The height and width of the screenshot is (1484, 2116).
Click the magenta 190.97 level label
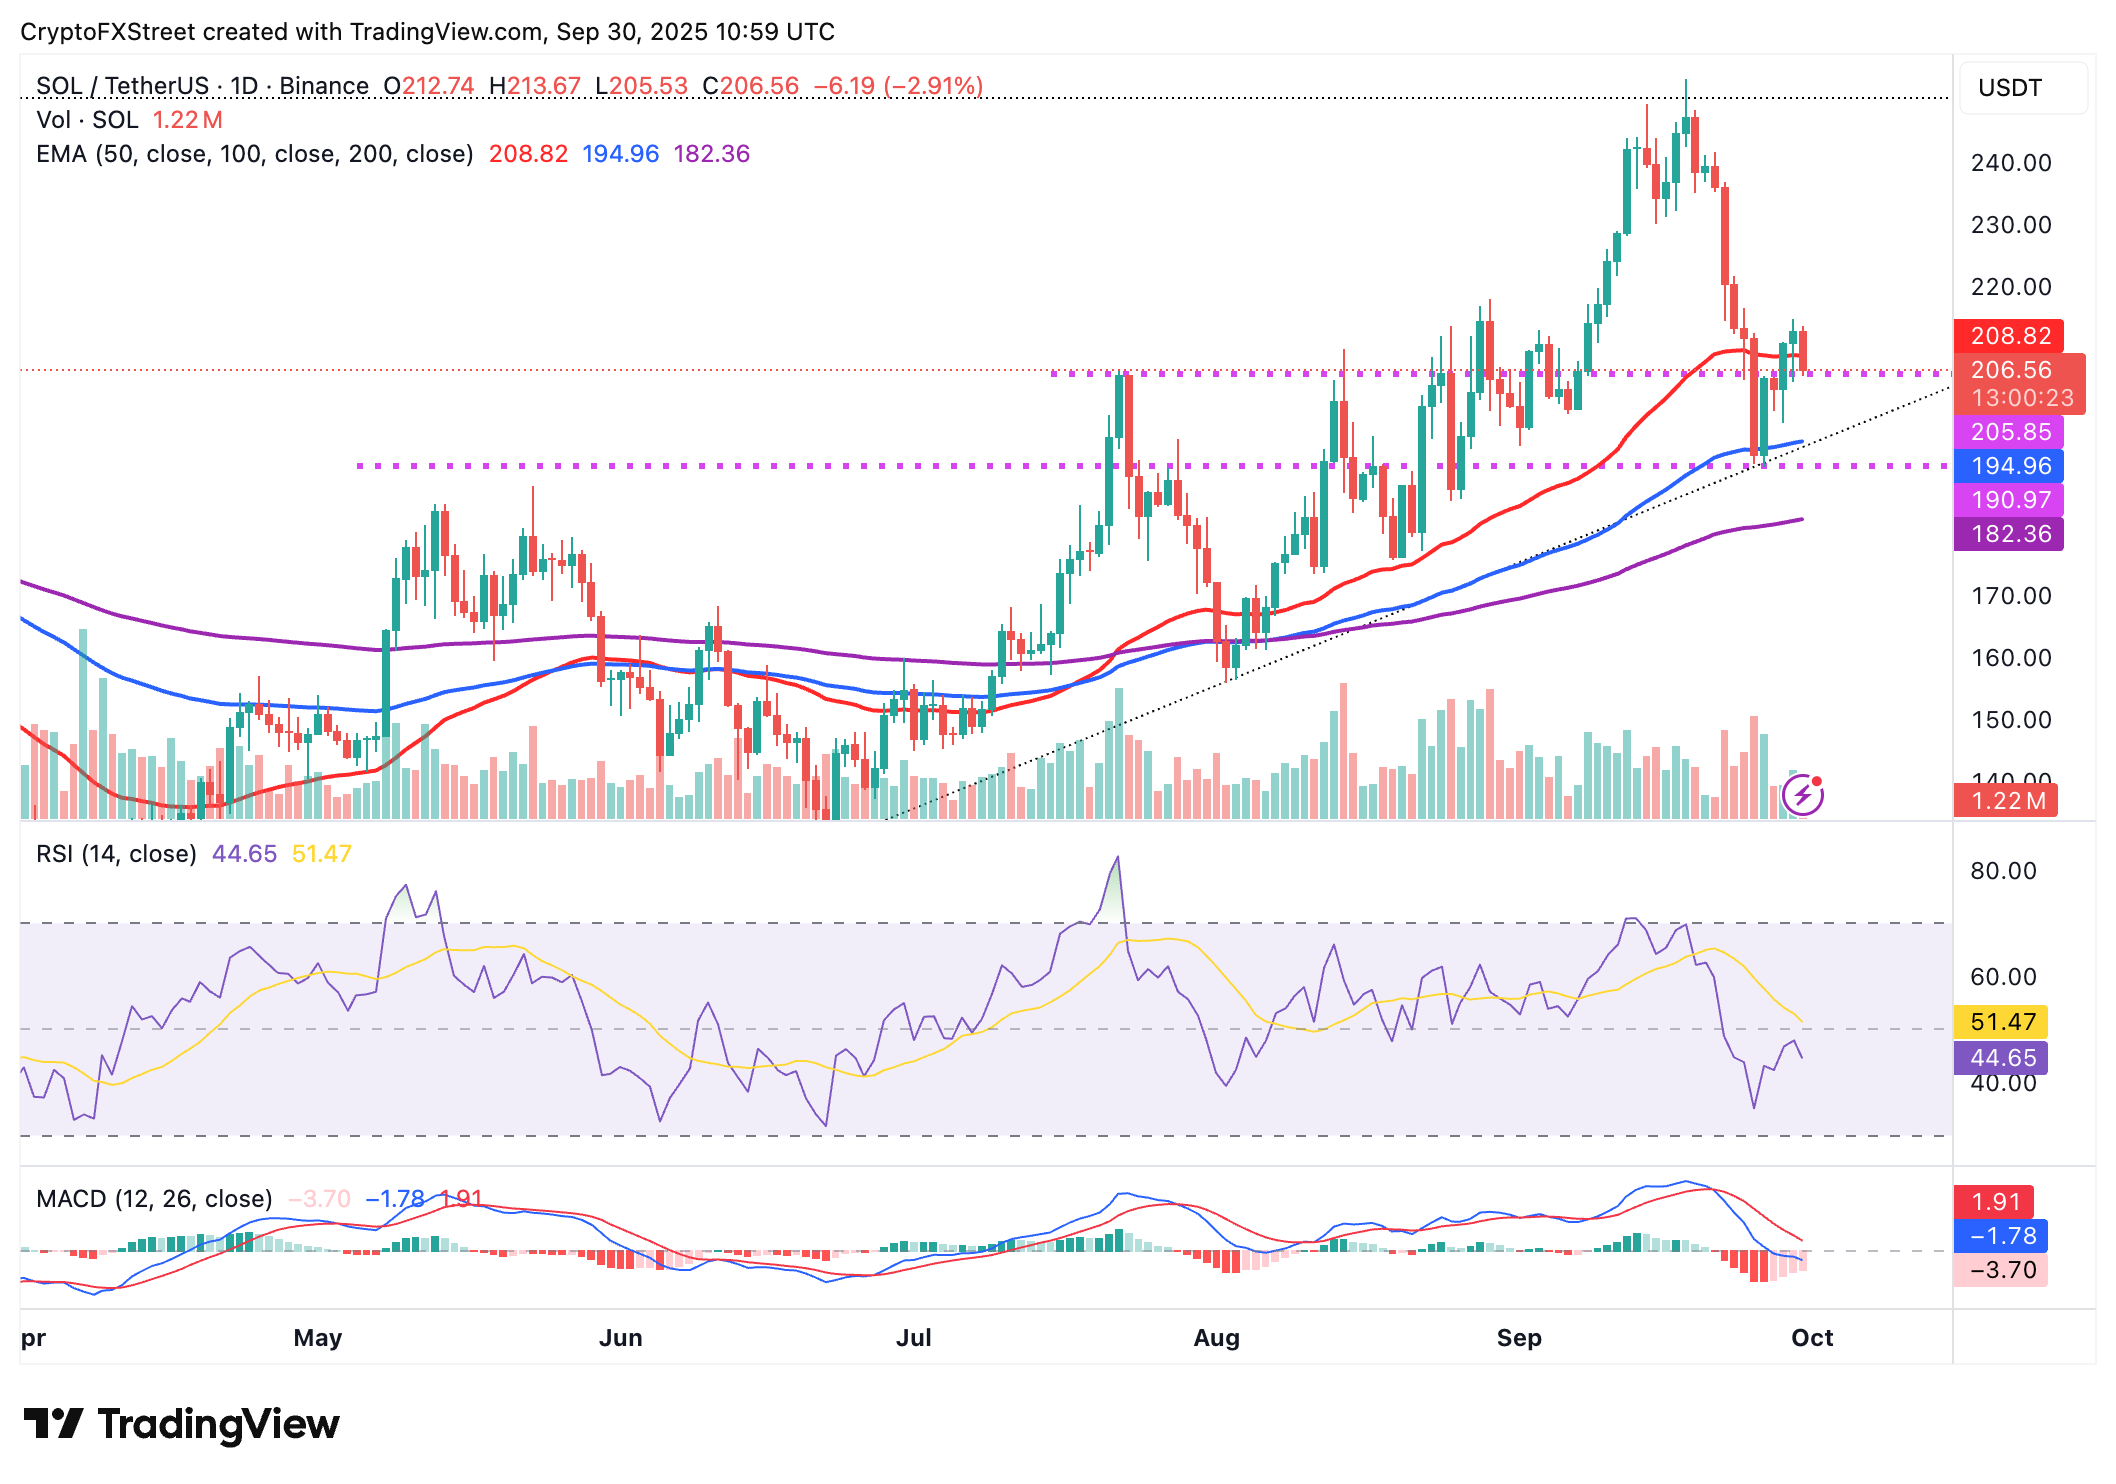(x=2010, y=500)
